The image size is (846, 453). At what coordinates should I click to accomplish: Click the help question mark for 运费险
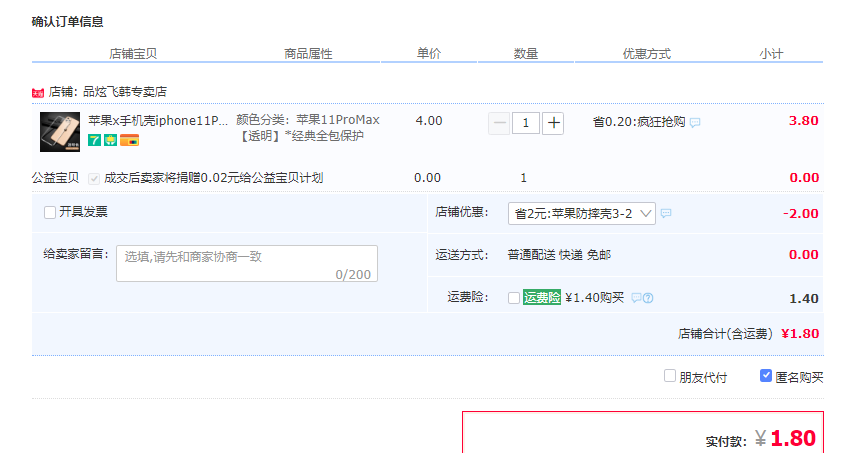point(648,298)
